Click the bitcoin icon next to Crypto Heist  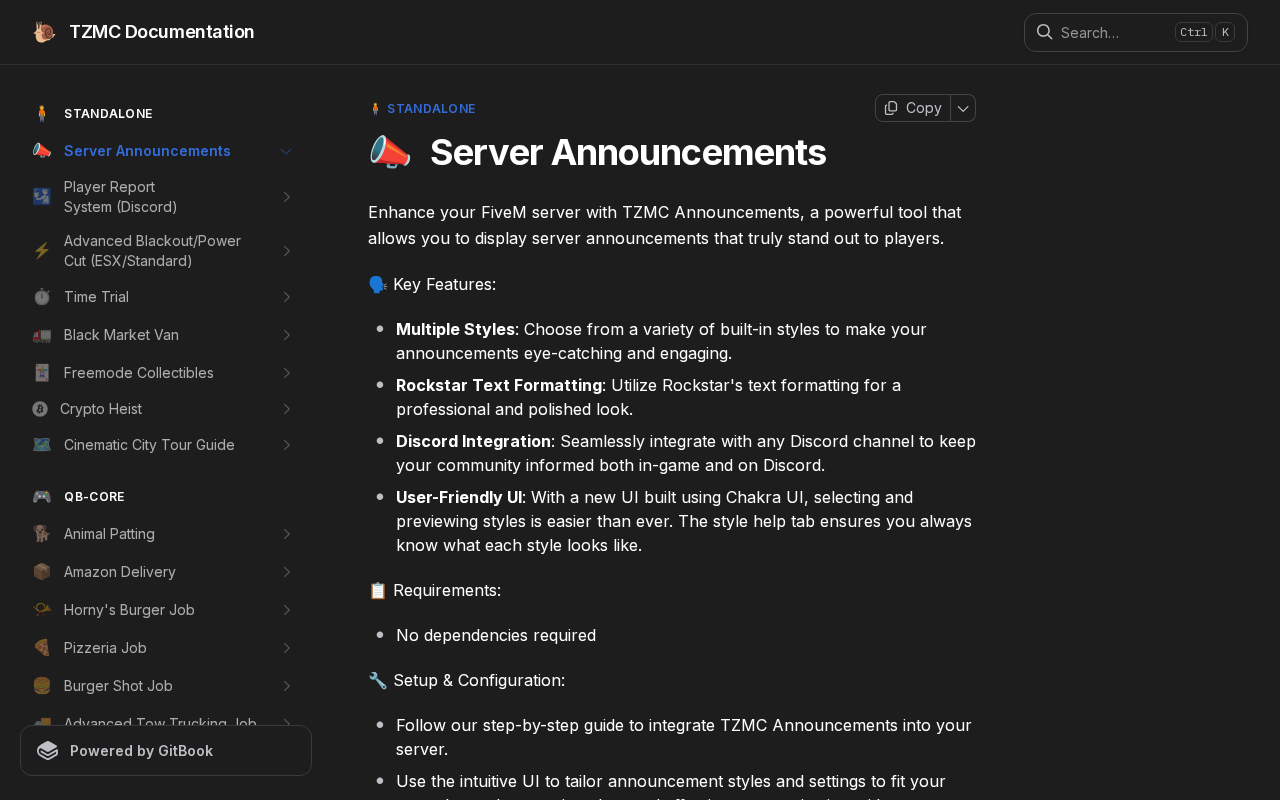point(40,409)
